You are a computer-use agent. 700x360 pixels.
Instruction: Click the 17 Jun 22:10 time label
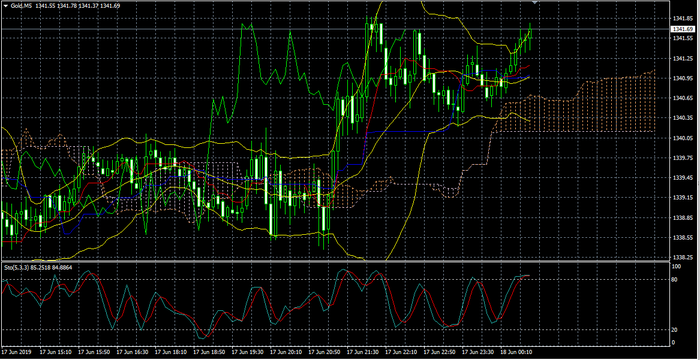(400, 351)
